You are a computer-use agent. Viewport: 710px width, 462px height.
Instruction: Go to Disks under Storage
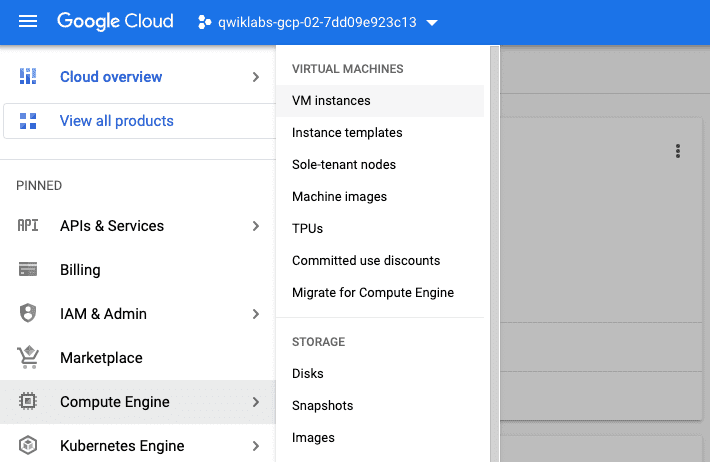click(308, 374)
